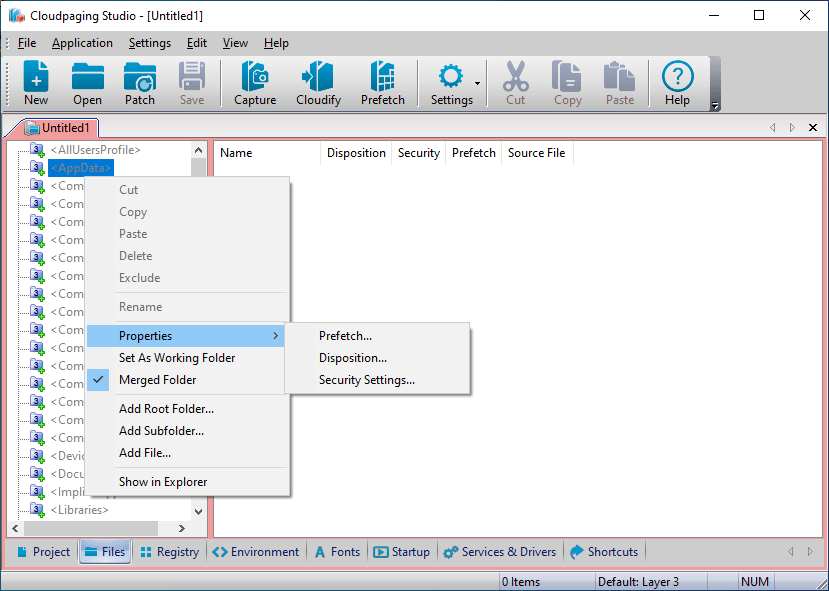Click Delete in the context menu
Viewport: 829px width, 591px height.
pos(187,256)
